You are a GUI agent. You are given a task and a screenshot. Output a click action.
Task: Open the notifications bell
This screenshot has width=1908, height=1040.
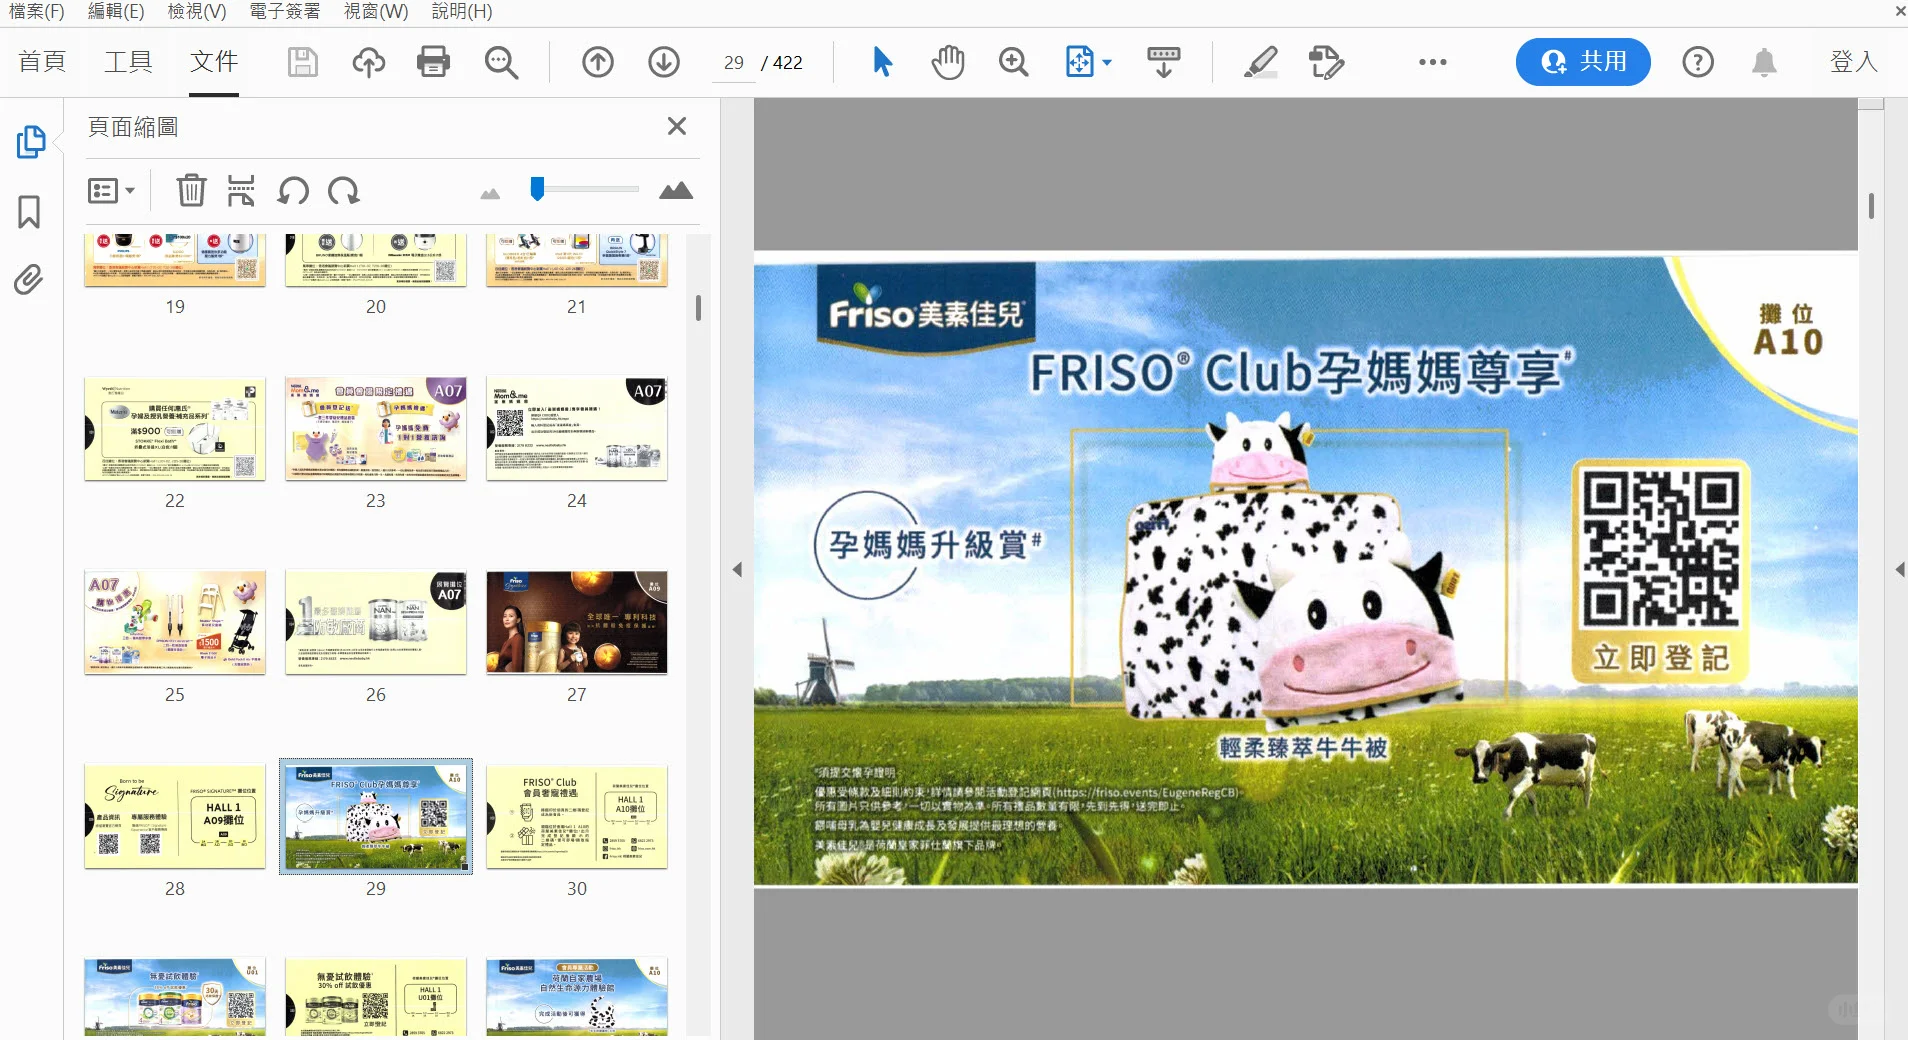point(1764,62)
